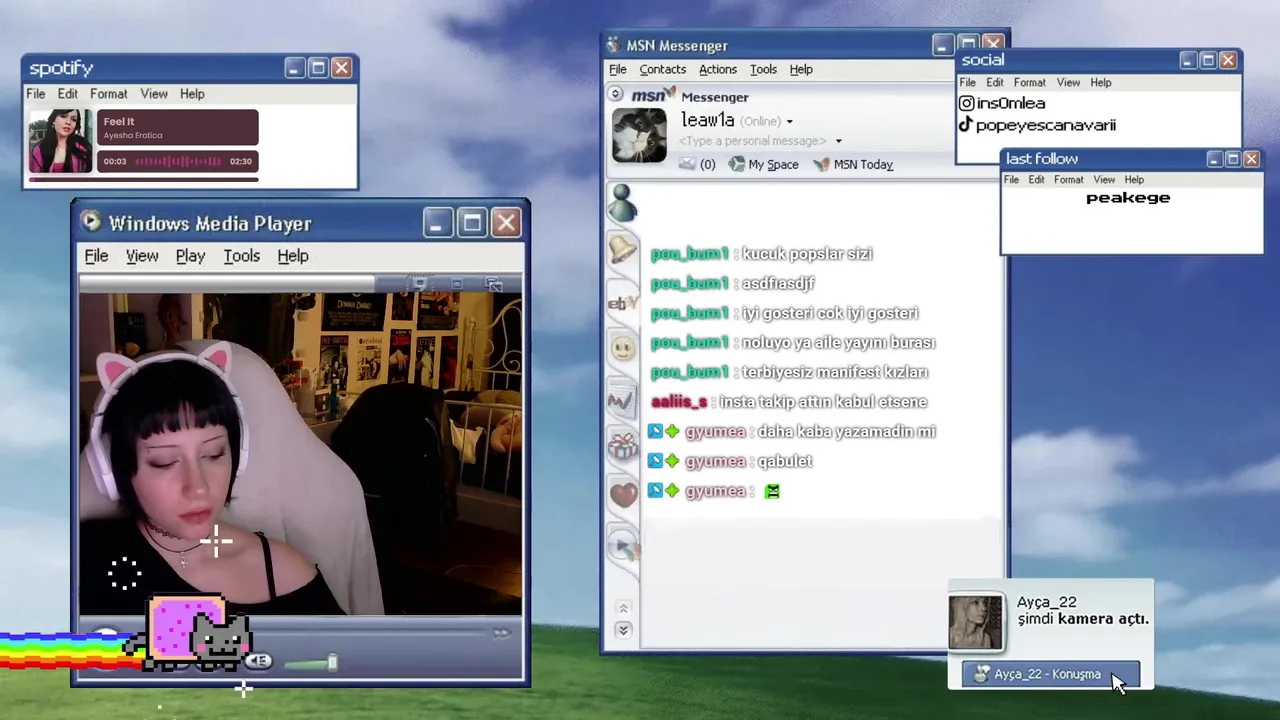Open Format menu in spotify window
The height and width of the screenshot is (720, 1280).
point(108,94)
